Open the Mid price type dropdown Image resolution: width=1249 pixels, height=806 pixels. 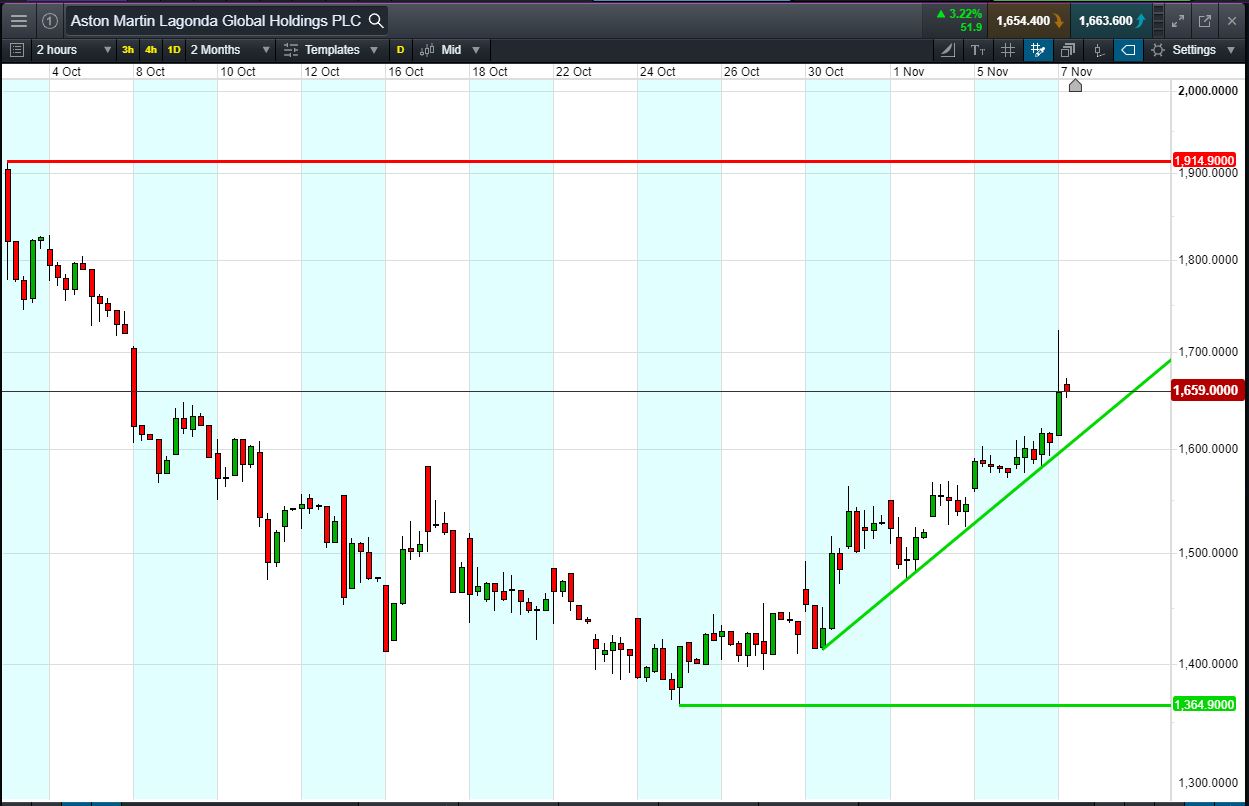point(450,49)
